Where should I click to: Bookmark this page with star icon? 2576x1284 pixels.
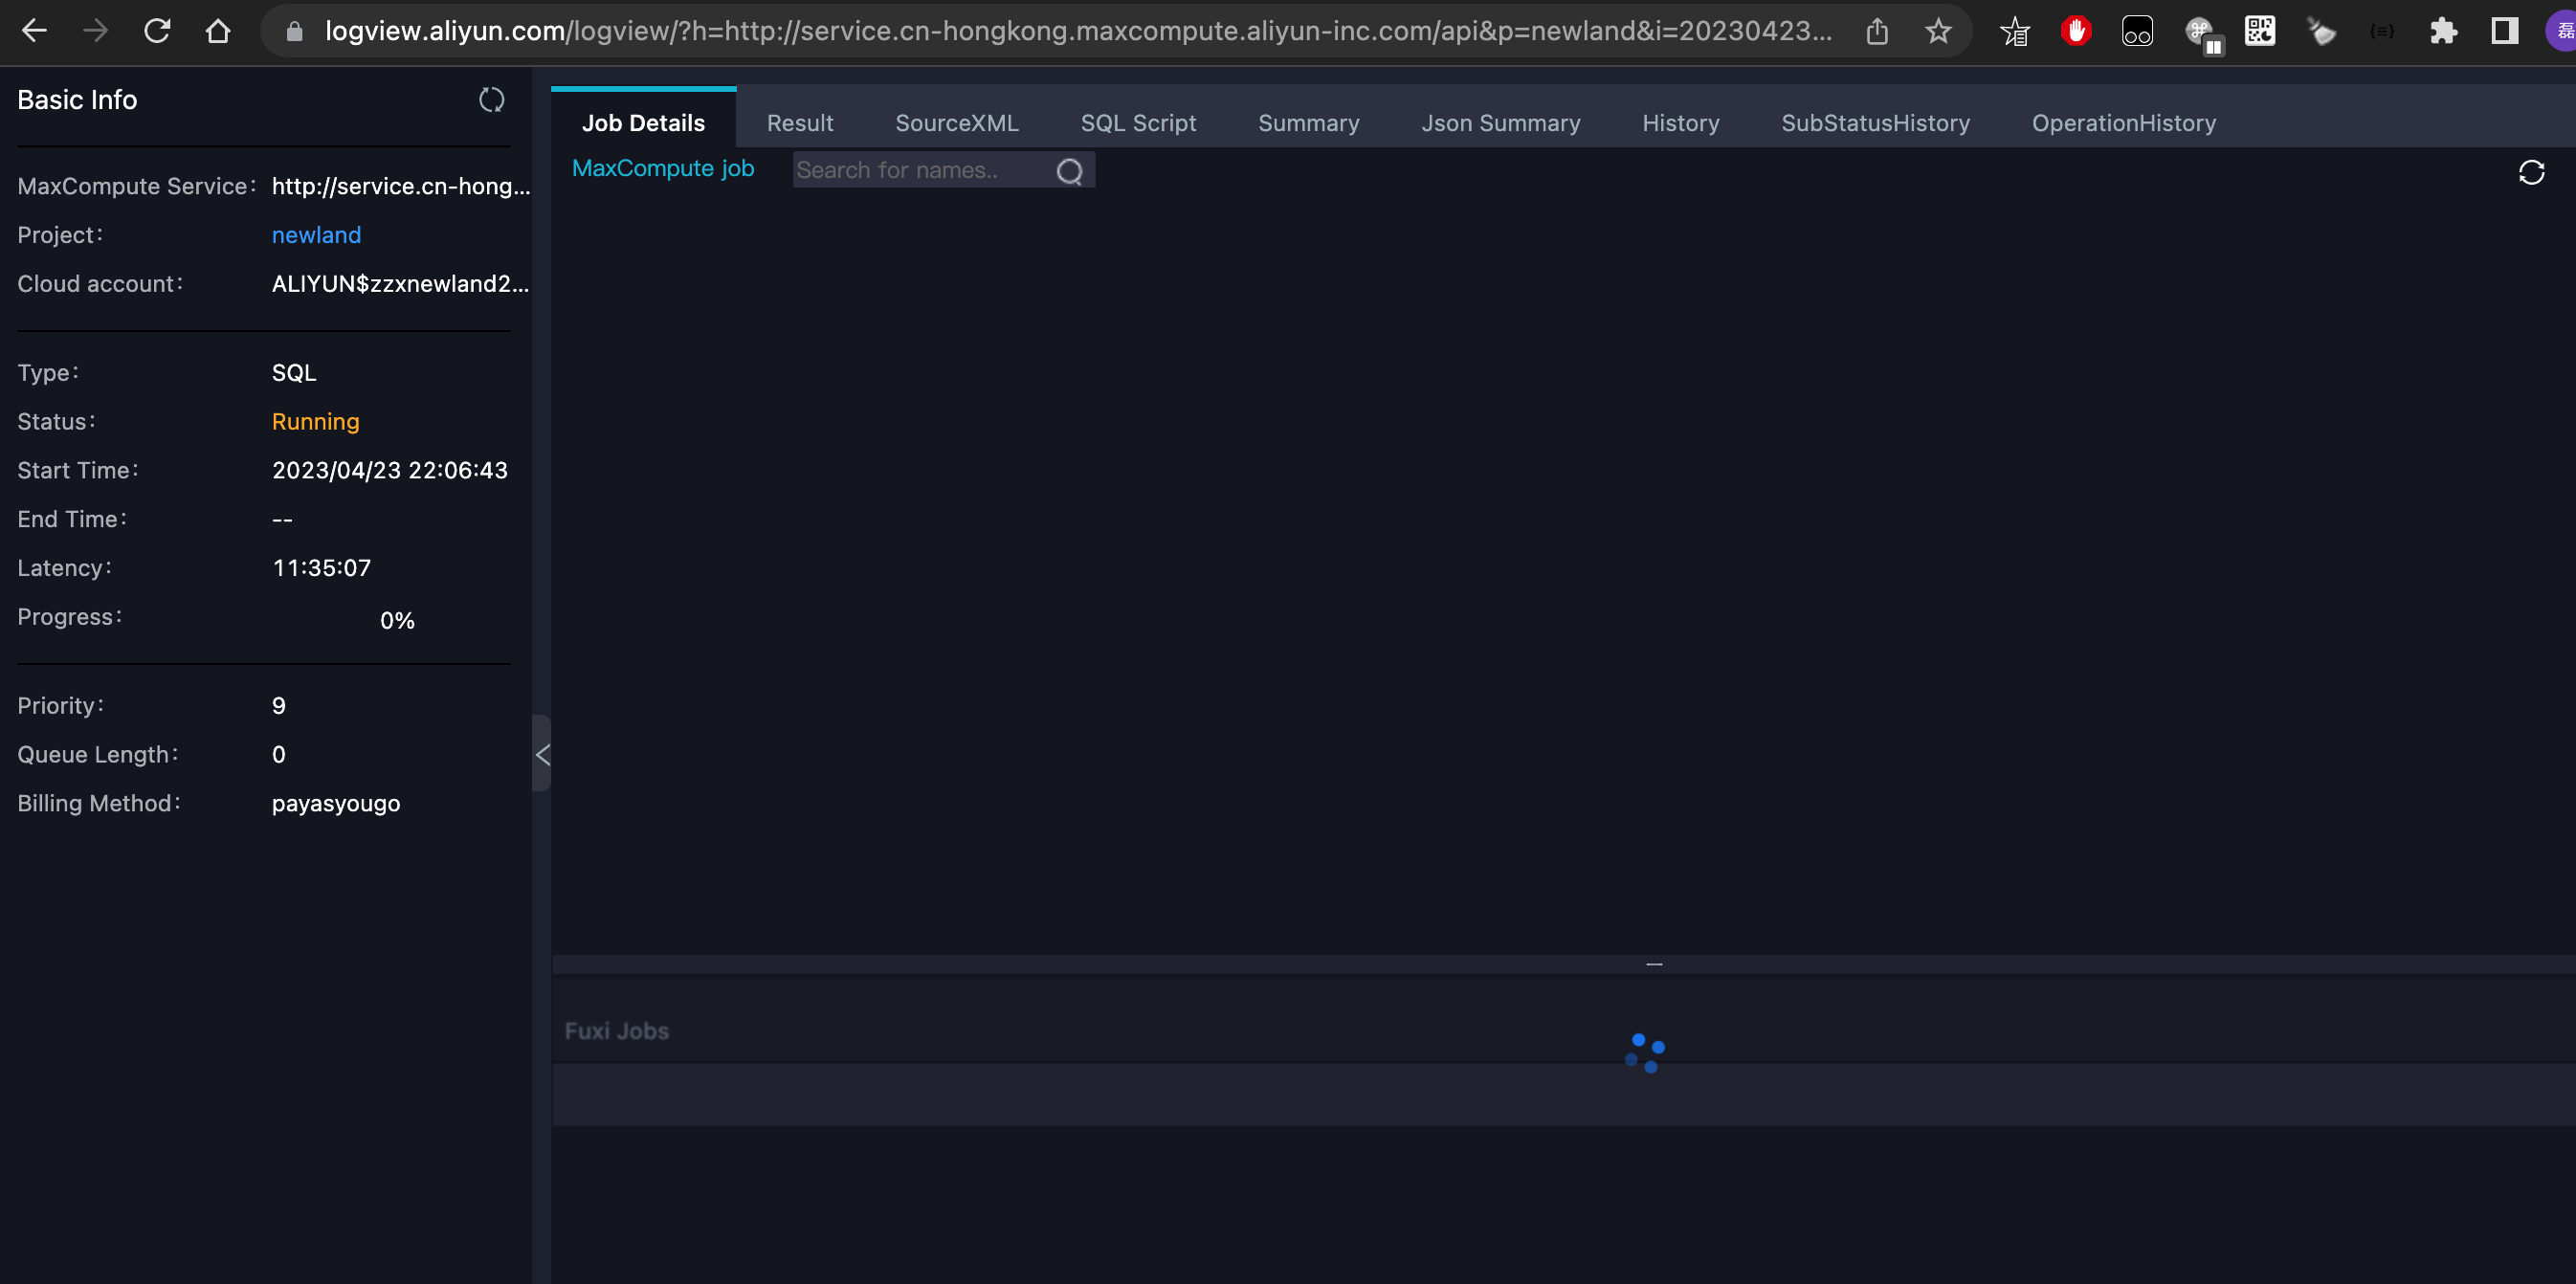click(x=1938, y=32)
